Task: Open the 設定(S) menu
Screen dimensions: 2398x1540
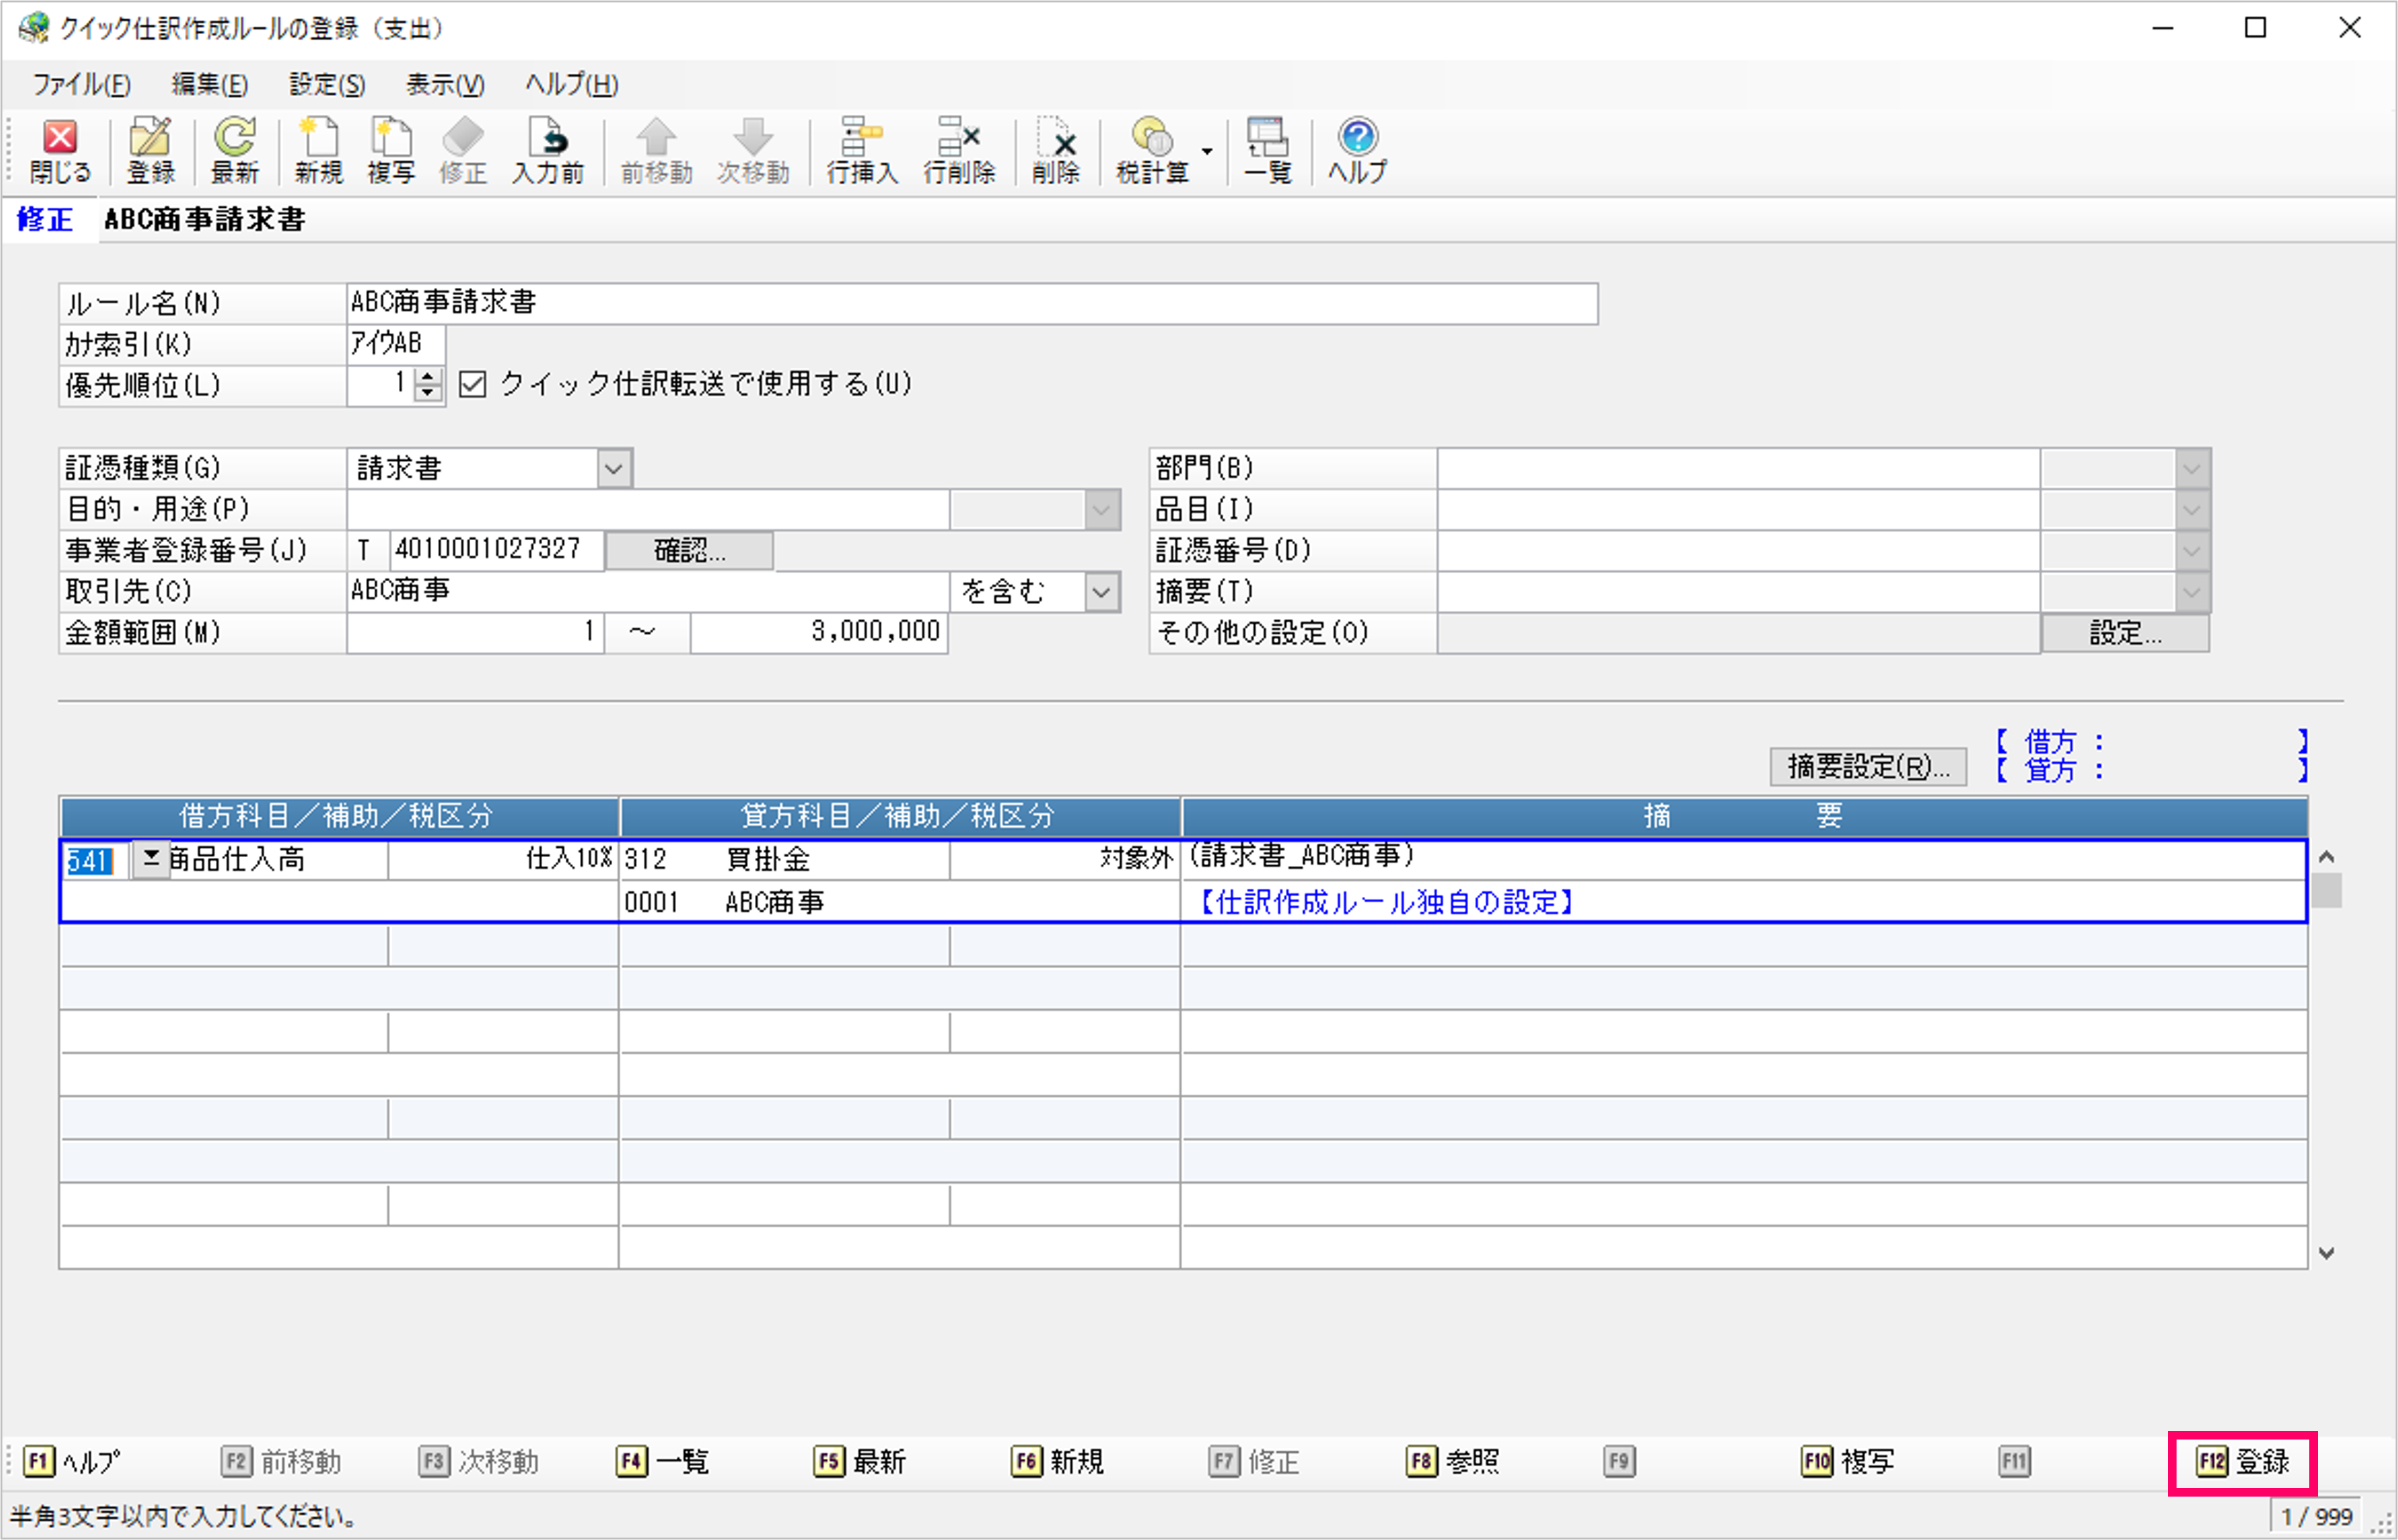Action: (326, 85)
